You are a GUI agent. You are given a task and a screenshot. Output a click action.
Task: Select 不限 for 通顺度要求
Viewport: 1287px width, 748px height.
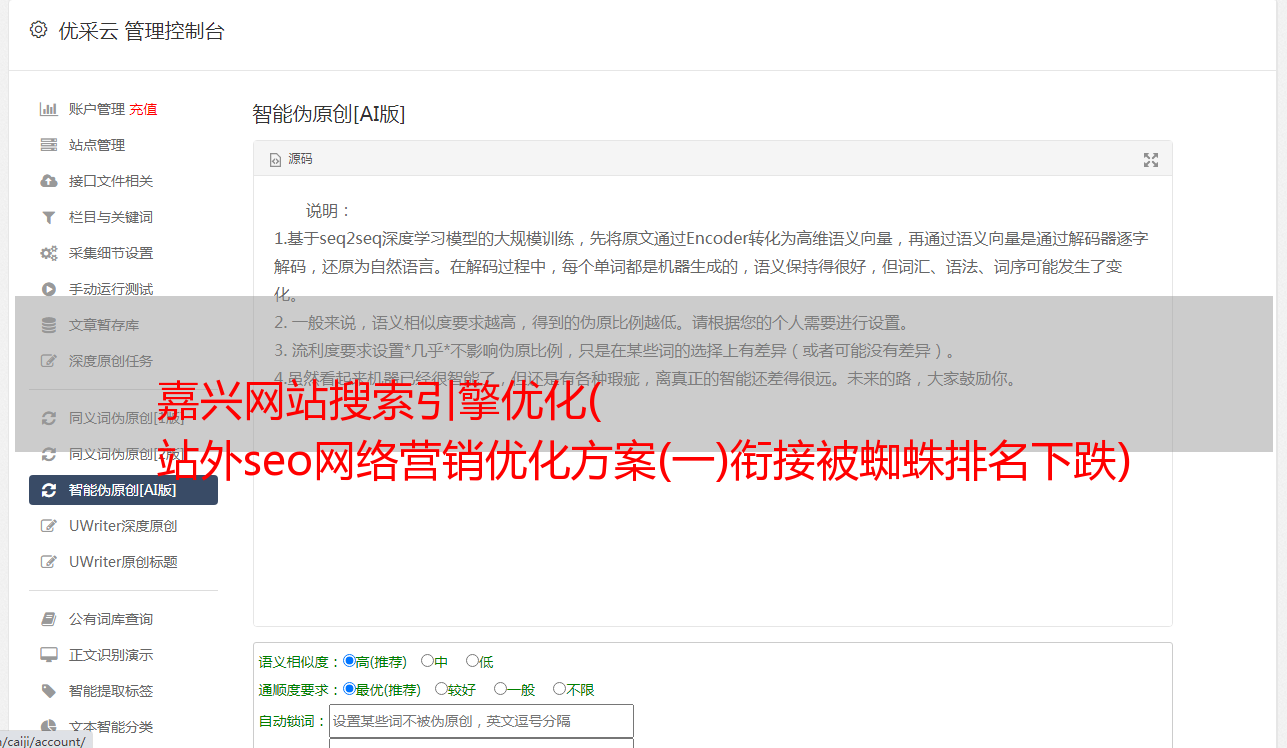click(559, 689)
